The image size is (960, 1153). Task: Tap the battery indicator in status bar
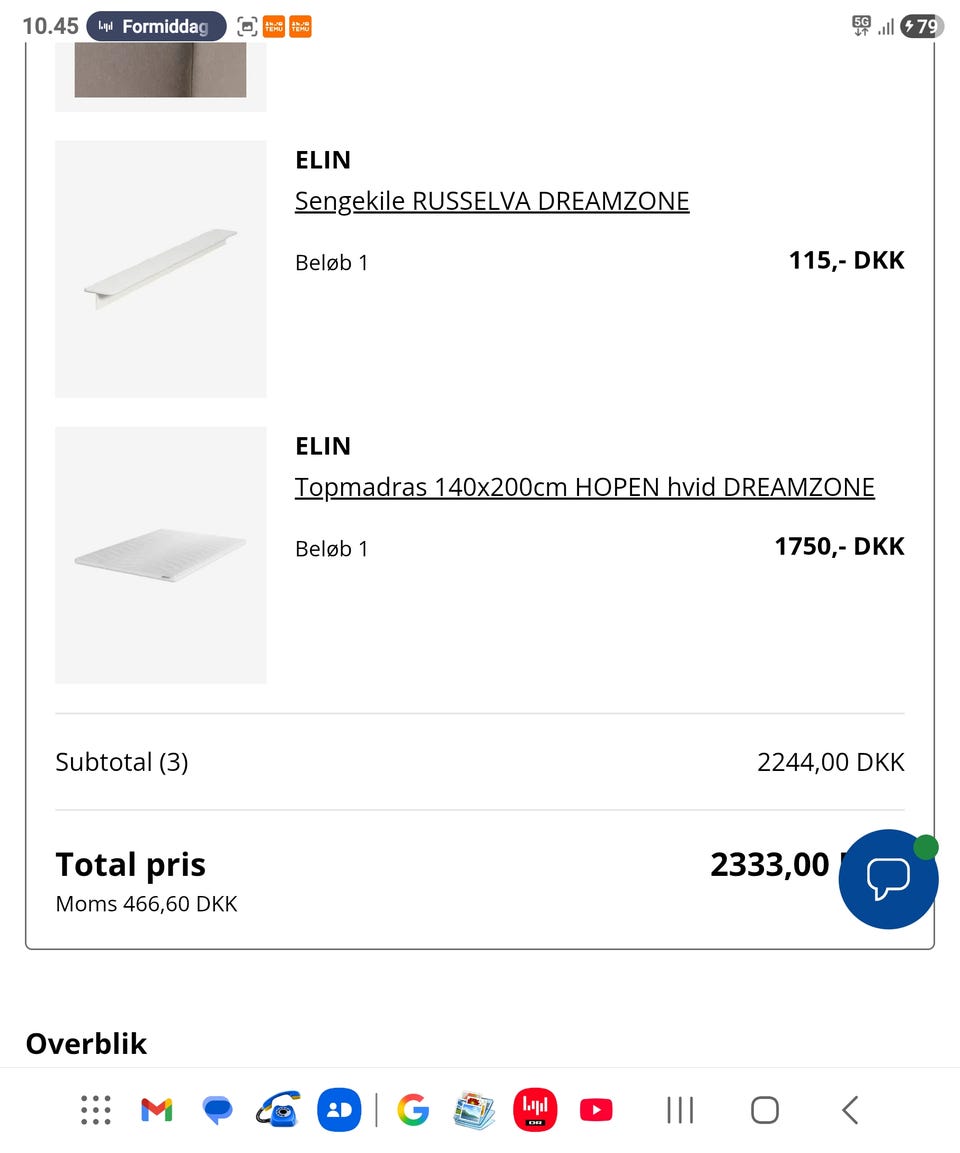[x=921, y=27]
